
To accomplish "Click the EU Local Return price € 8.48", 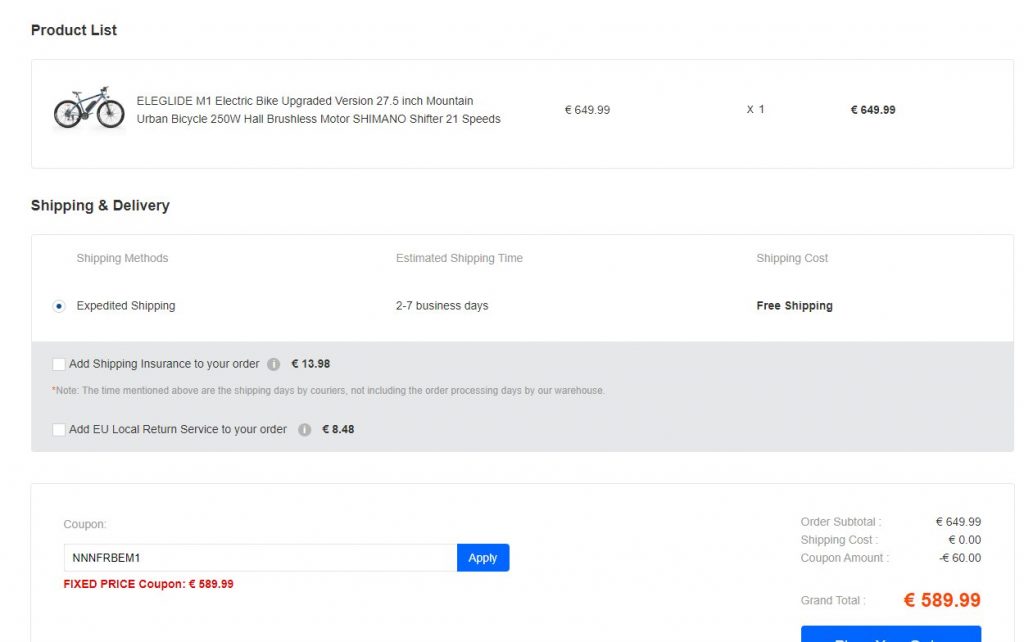I will (338, 429).
